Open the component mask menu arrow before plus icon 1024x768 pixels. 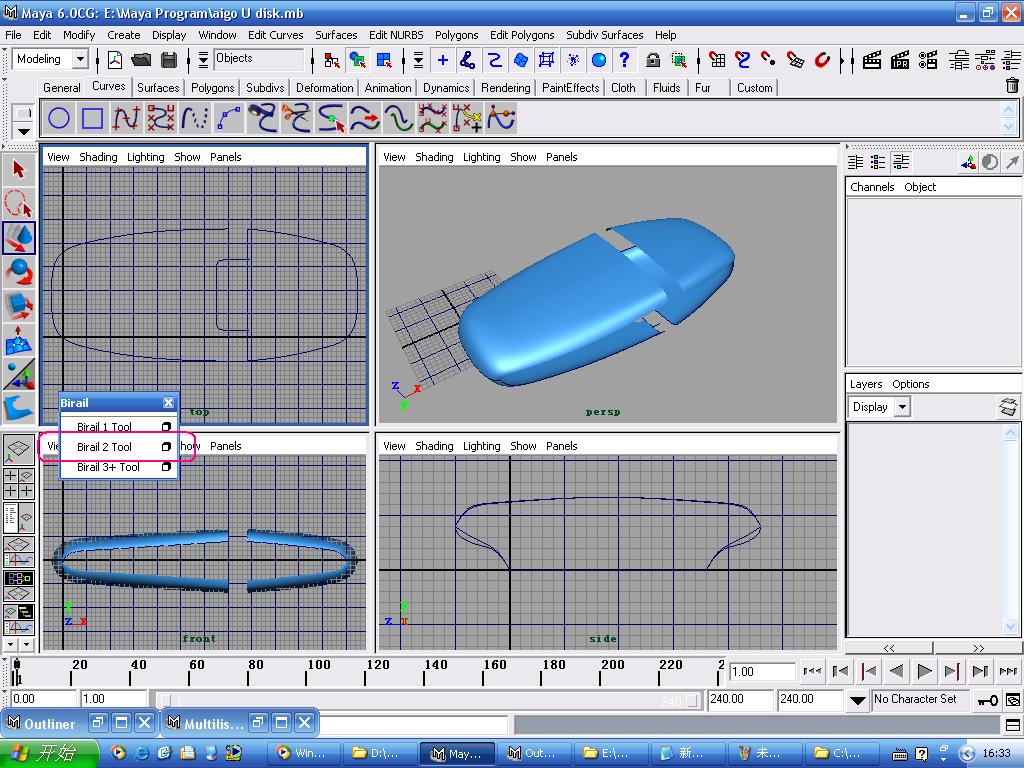coord(418,60)
